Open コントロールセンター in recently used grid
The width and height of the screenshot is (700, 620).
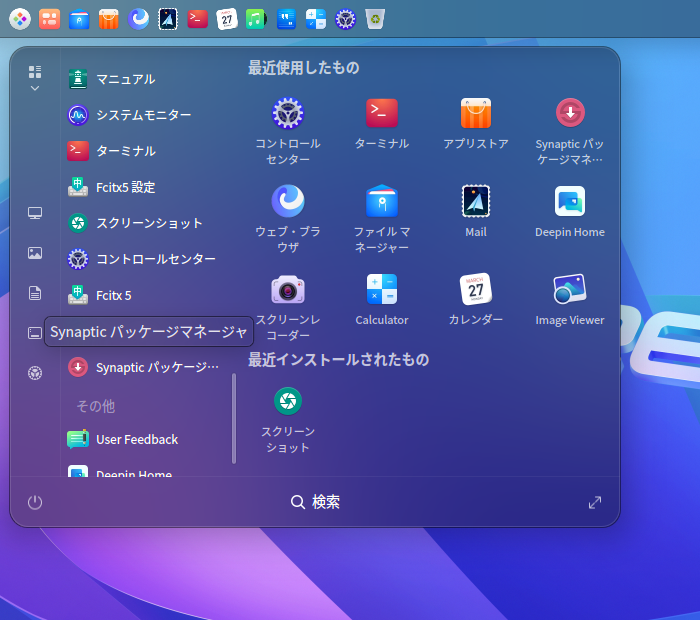click(288, 131)
